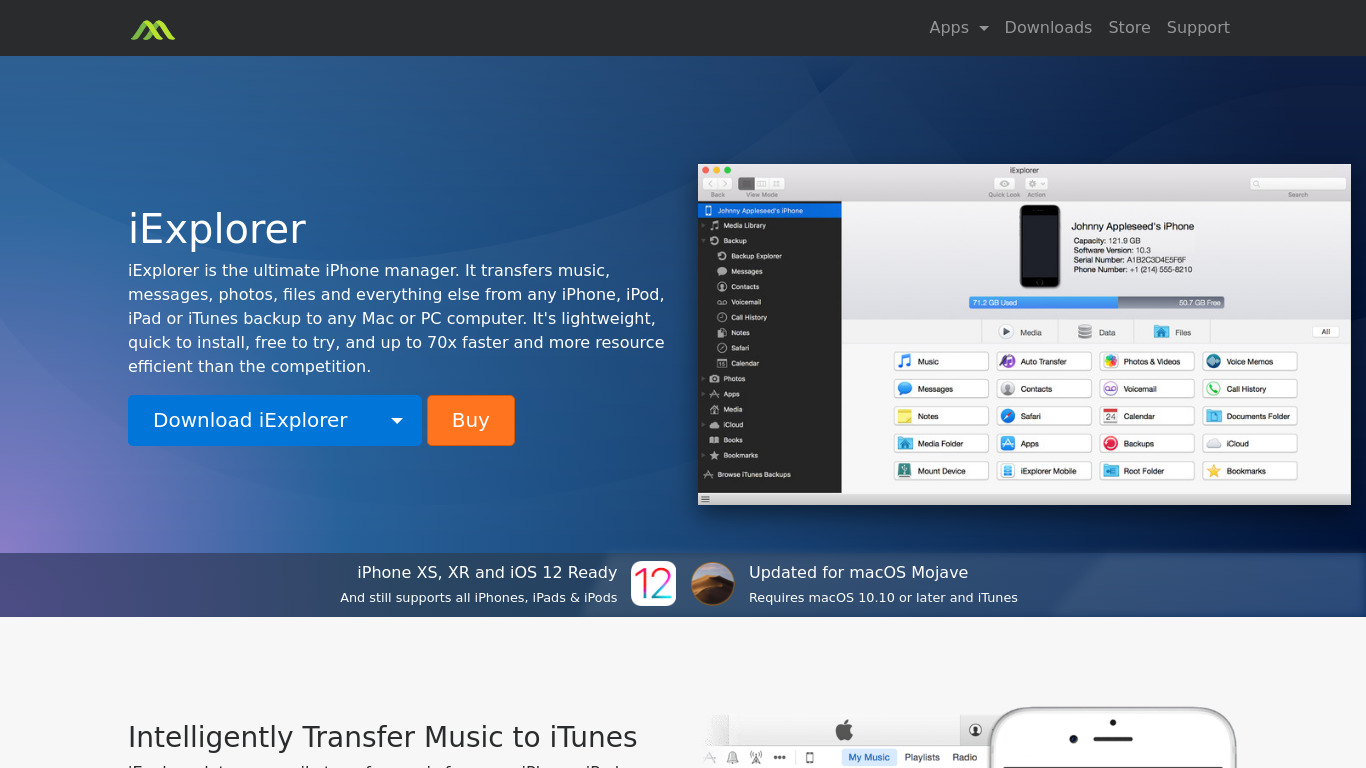1366x768 pixels.
Task: Select Contacts in the iExplorer sidebar
Action: [744, 287]
